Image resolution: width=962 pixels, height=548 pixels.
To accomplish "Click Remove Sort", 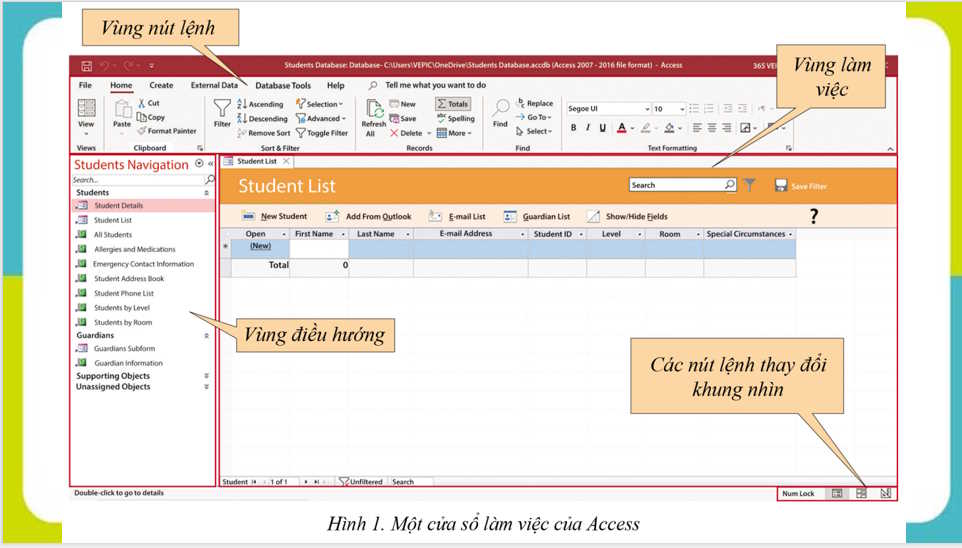I will point(264,133).
